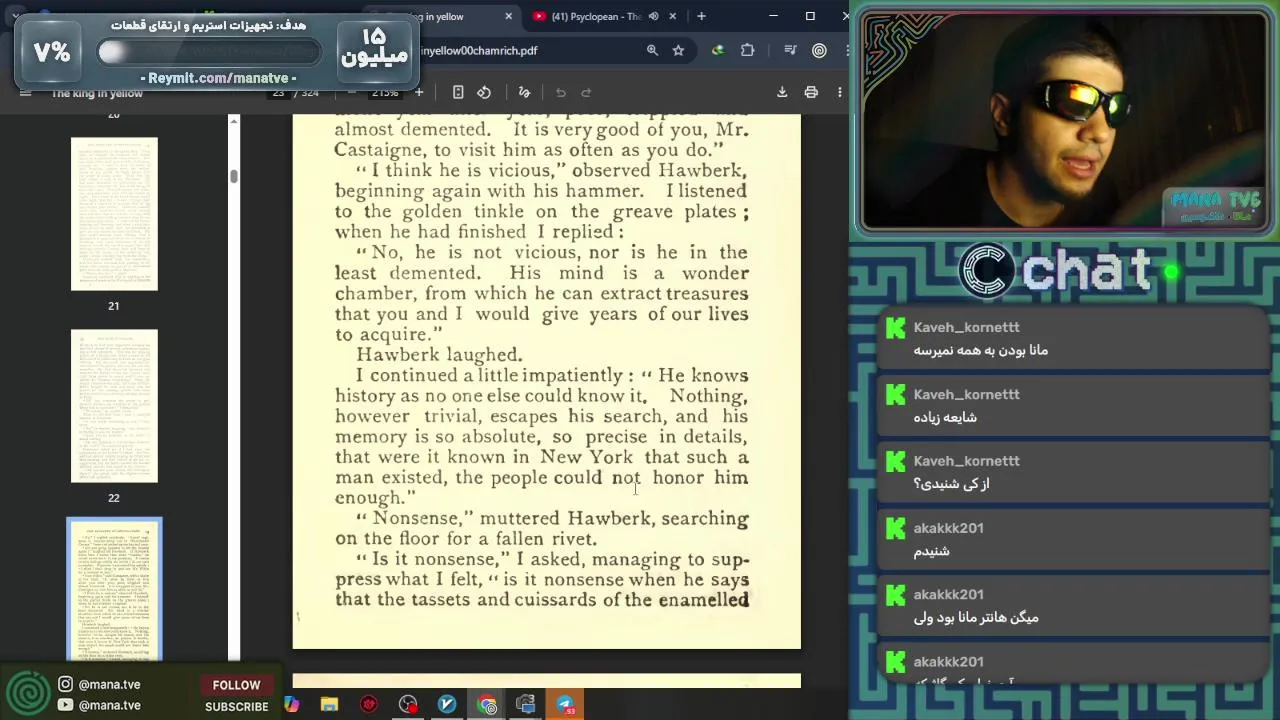Zoom in the PDF with plus button
The height and width of the screenshot is (720, 1280).
click(x=419, y=92)
